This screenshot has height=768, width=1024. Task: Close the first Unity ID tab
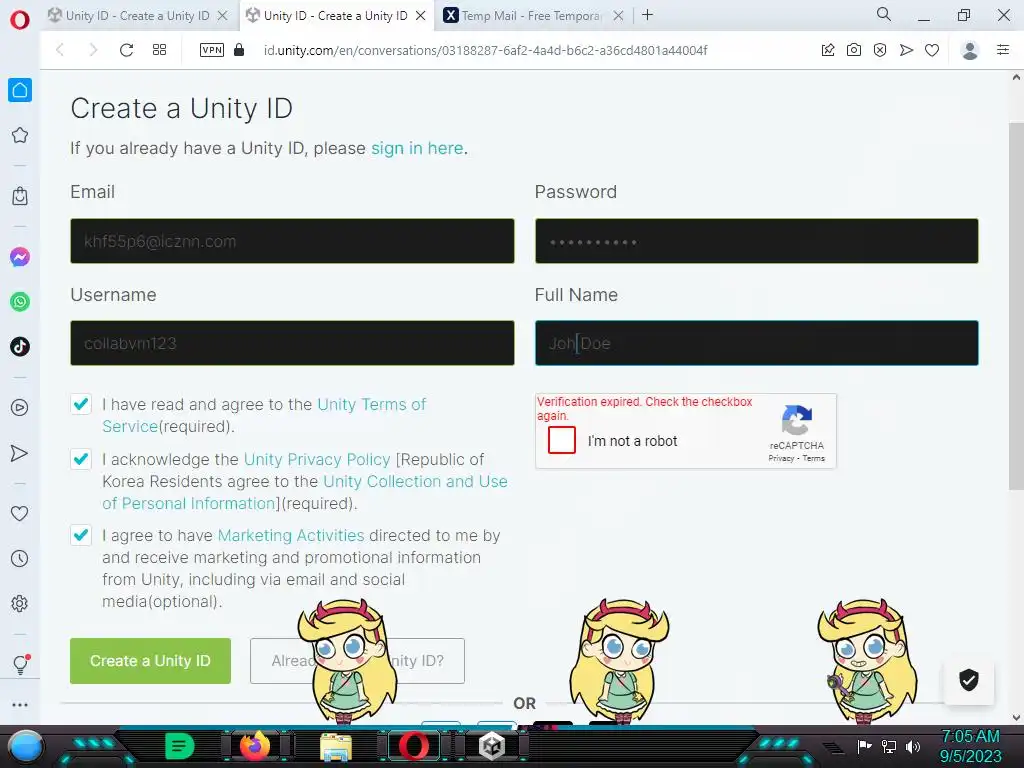223,16
